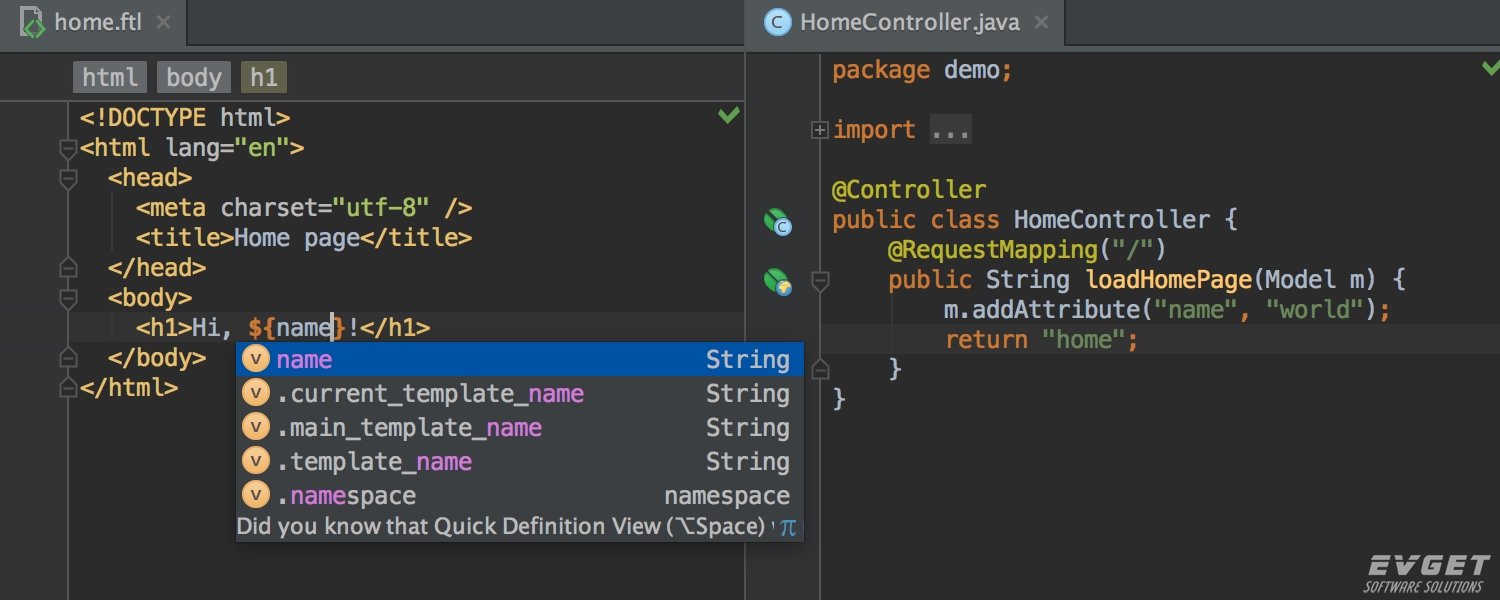Collapse fold marker at closing head tag
The image size is (1500, 600).
[x=68, y=267]
